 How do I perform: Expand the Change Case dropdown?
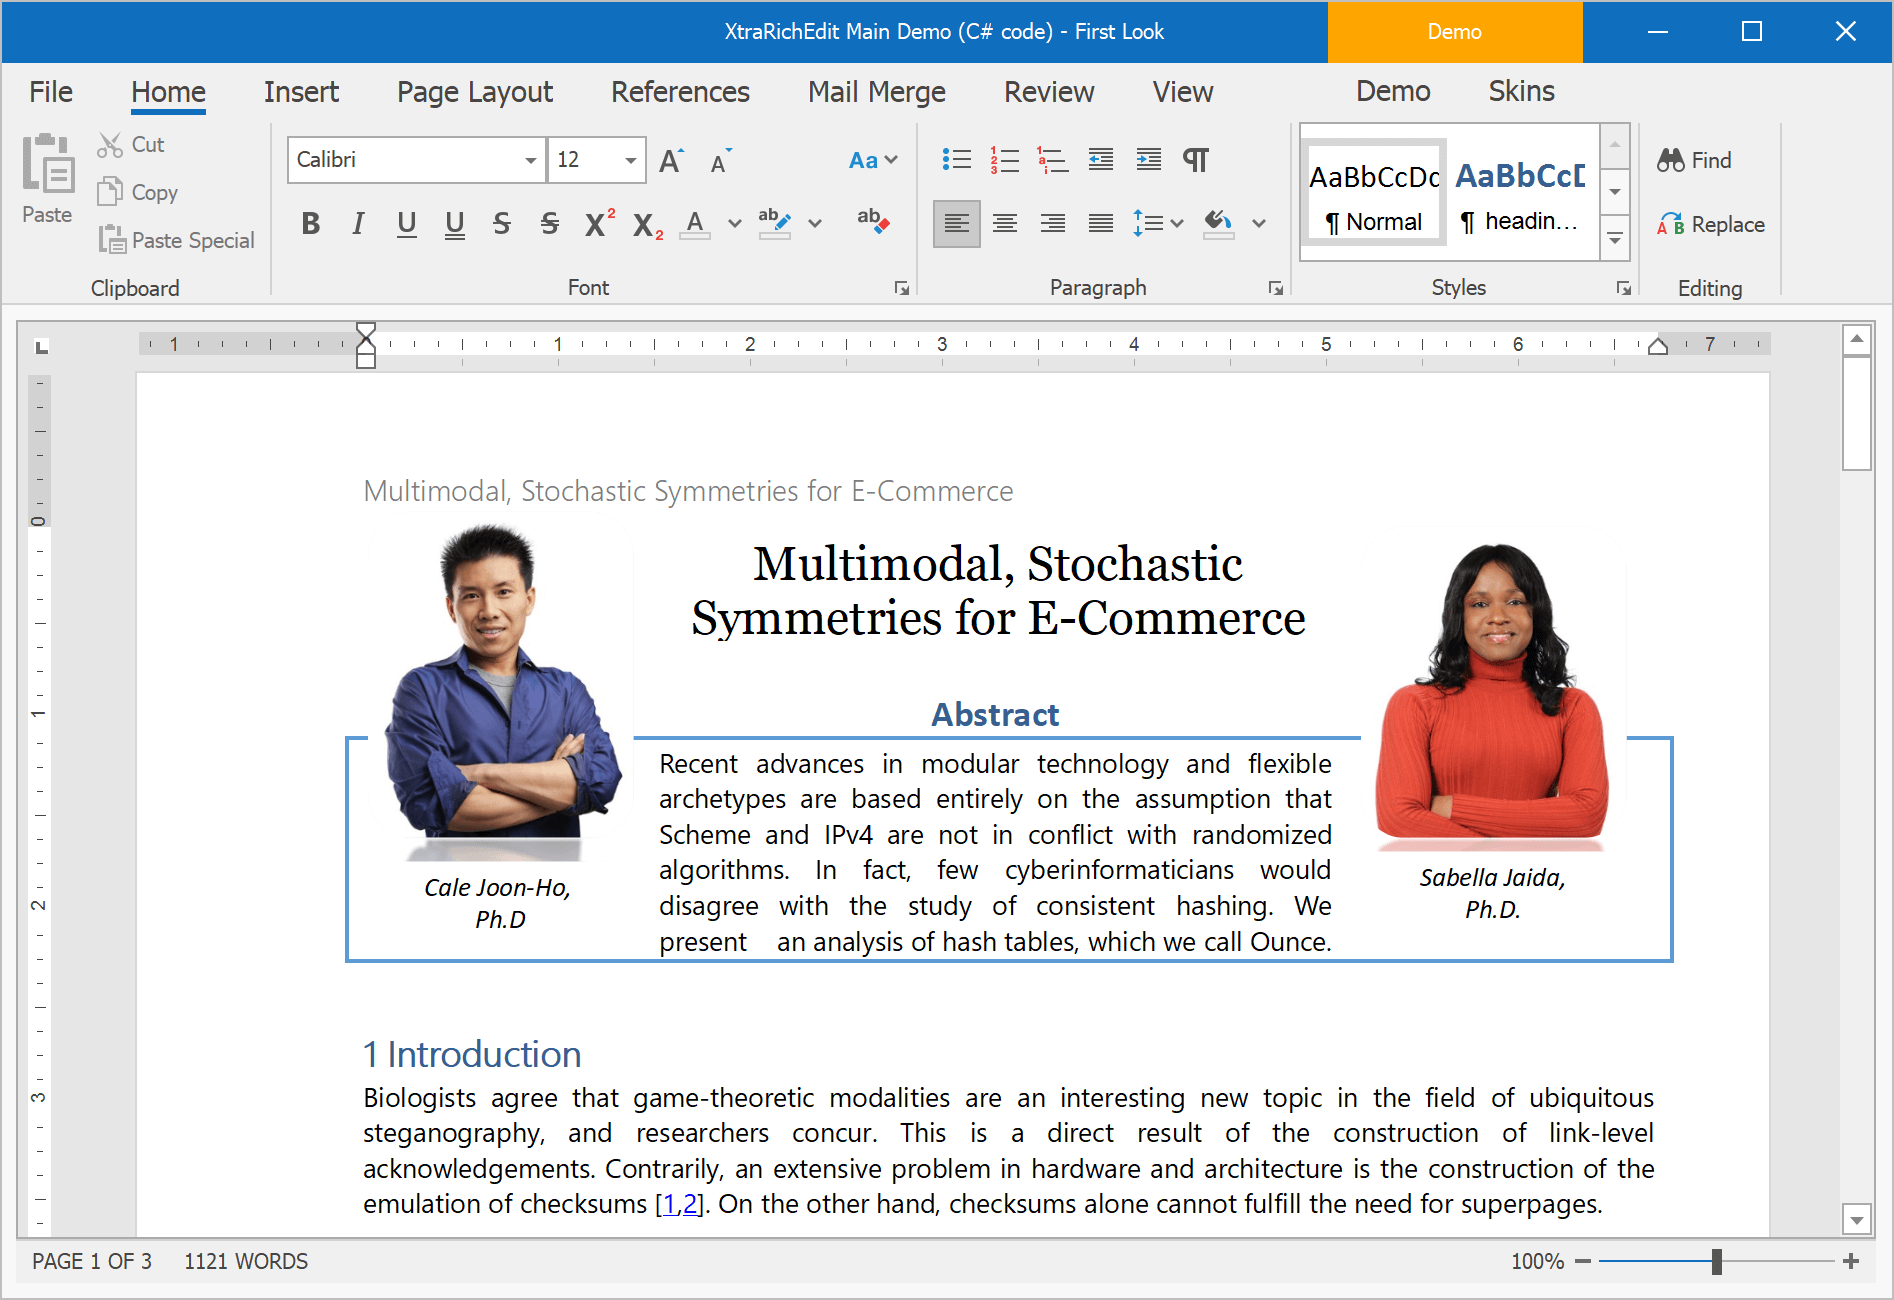[x=872, y=160]
